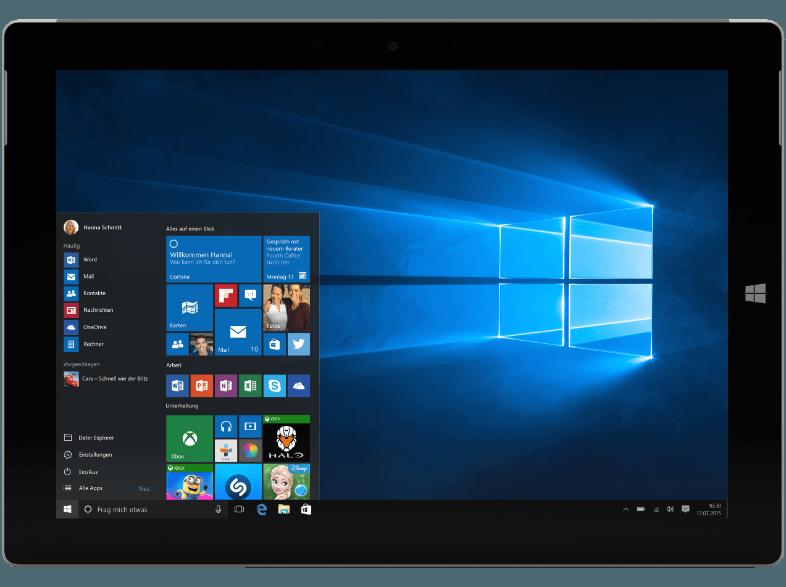
Task: Open Nachrichten in the Start menu list
Action: (88, 310)
